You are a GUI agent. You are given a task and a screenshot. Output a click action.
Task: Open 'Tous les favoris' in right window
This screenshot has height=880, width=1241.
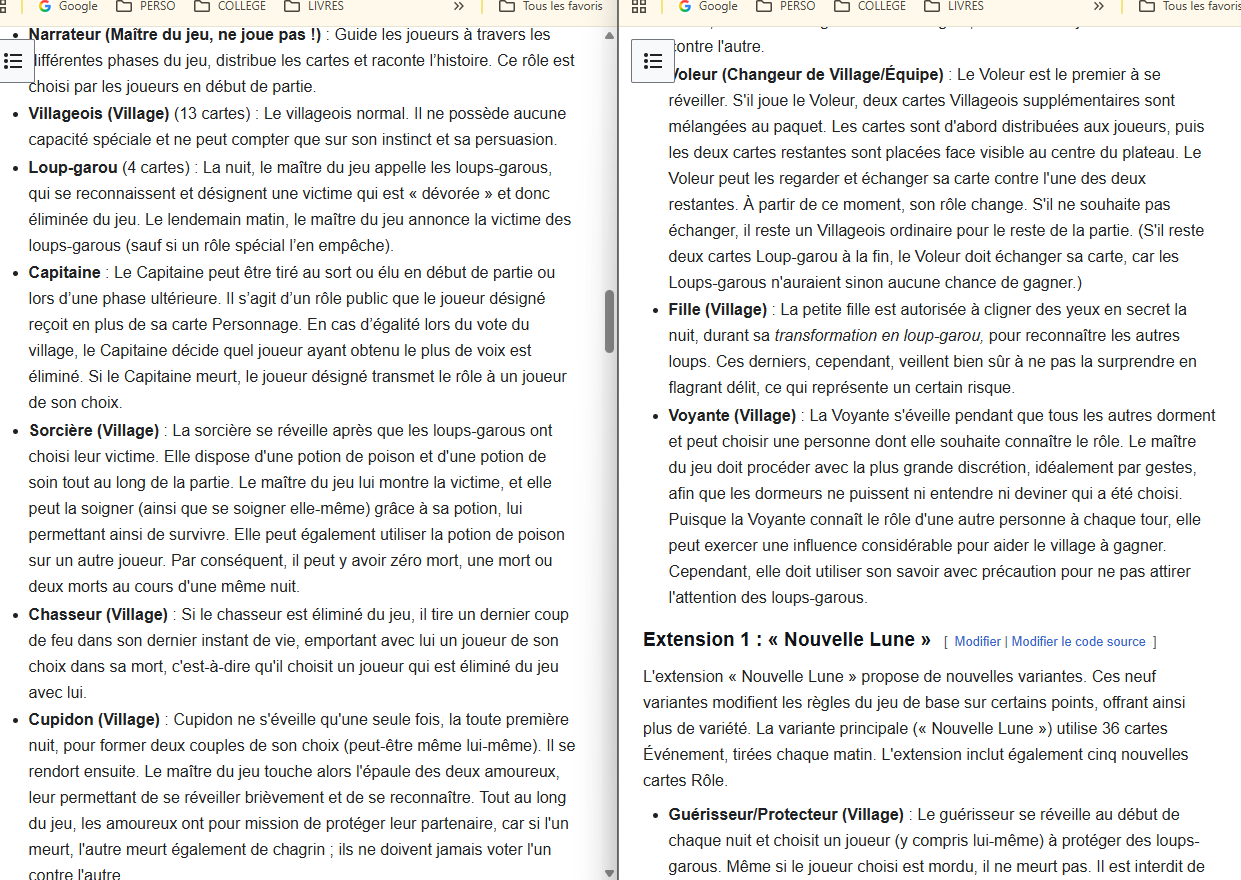click(x=1190, y=7)
